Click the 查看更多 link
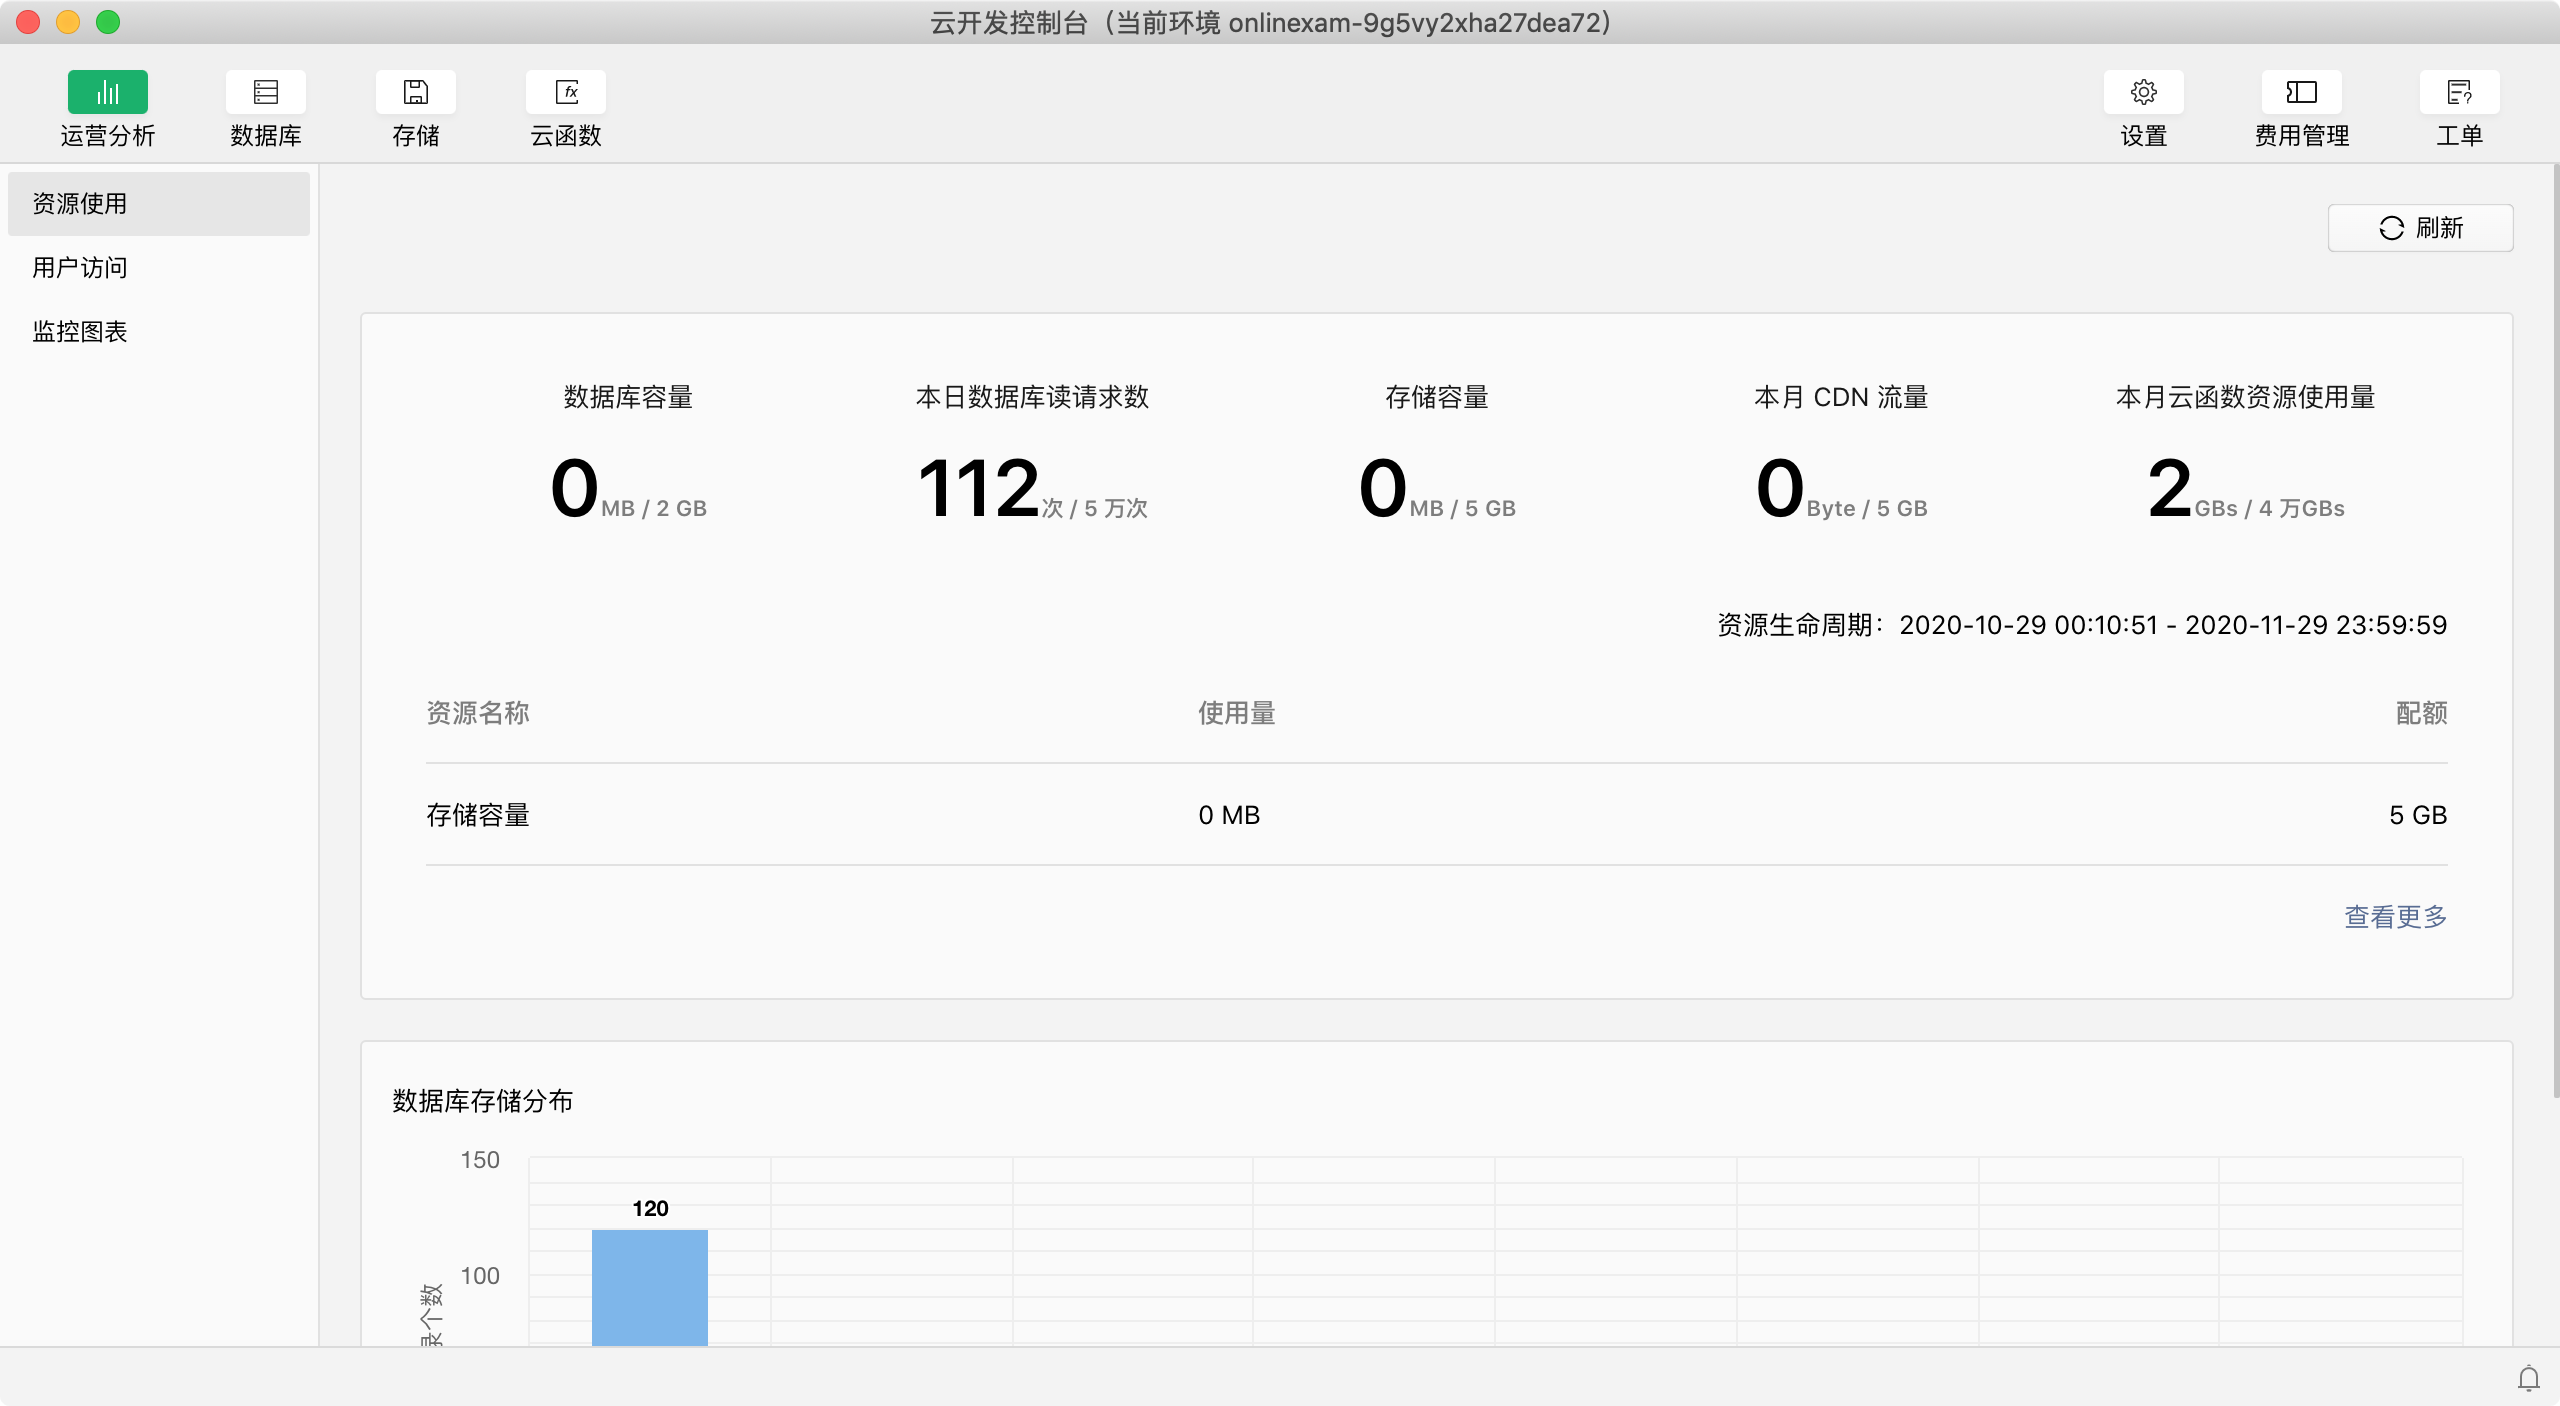Viewport: 2560px width, 1406px height. point(2395,916)
